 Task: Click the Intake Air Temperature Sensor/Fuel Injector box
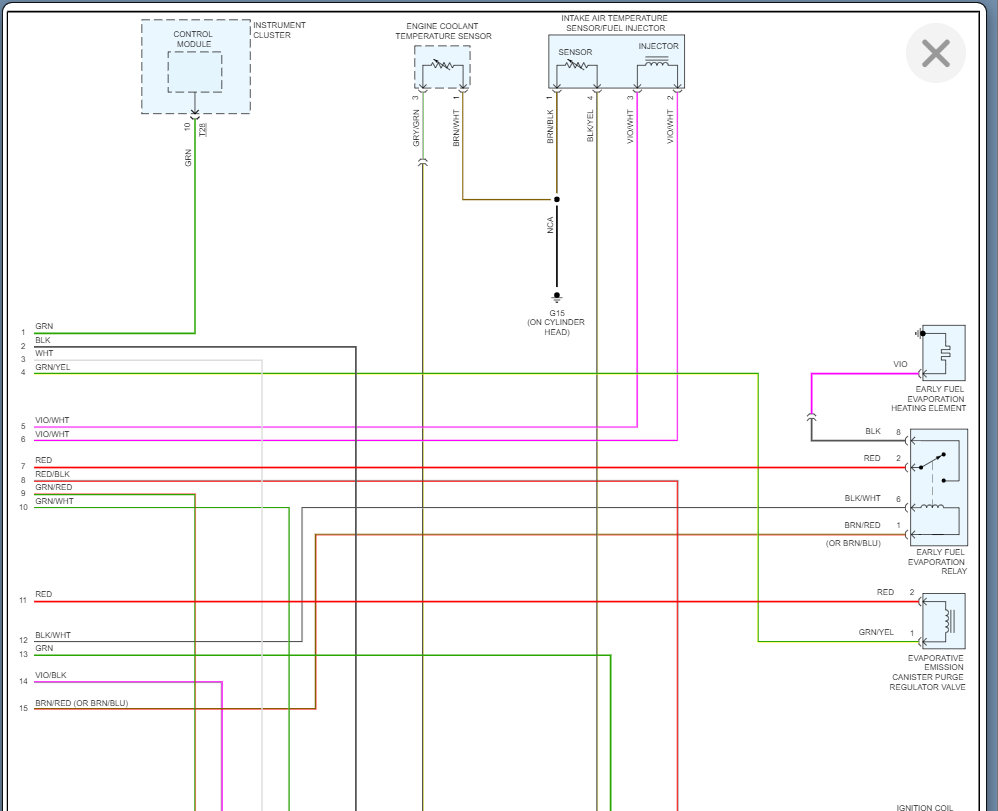tap(616, 62)
